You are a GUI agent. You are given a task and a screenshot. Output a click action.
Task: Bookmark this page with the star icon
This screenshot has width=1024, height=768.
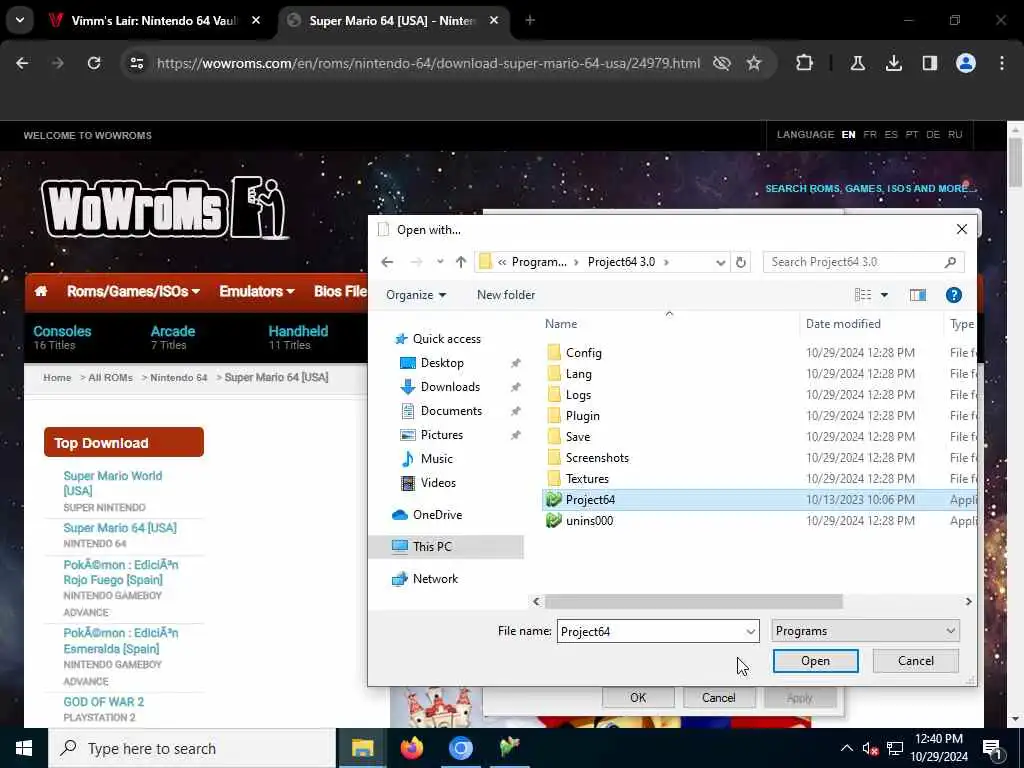754,63
